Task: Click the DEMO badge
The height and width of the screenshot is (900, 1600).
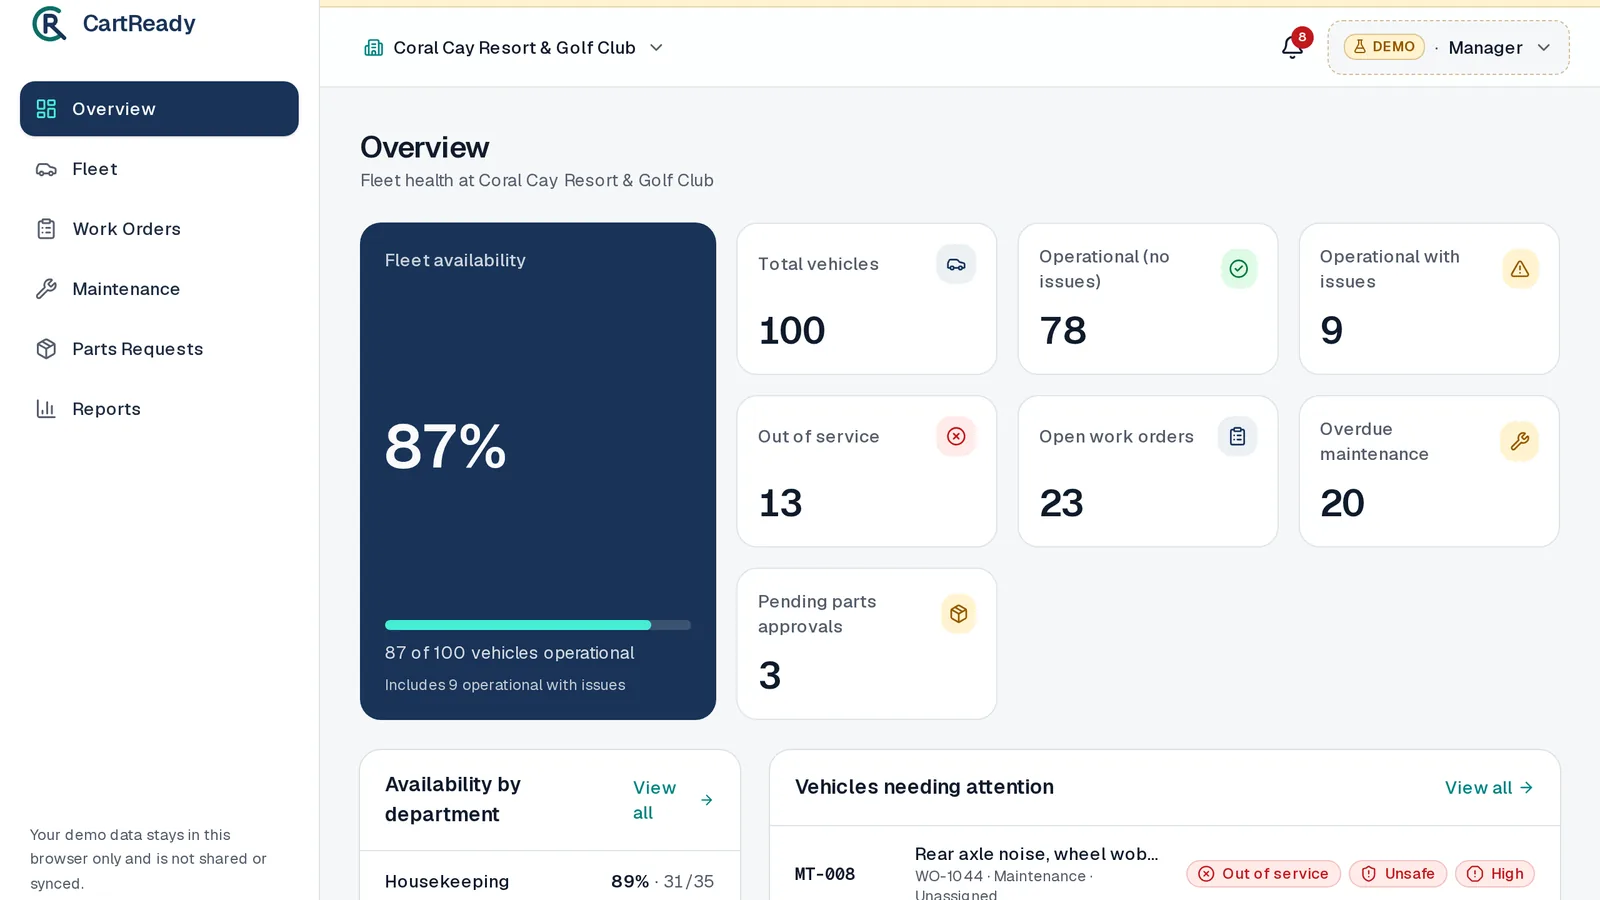Action: [1384, 47]
